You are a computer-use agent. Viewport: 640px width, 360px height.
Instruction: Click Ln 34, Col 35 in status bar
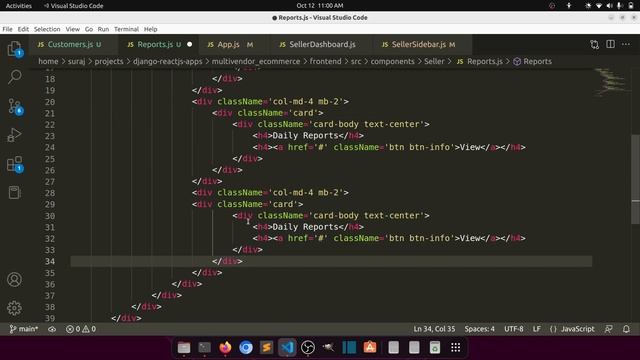434,329
